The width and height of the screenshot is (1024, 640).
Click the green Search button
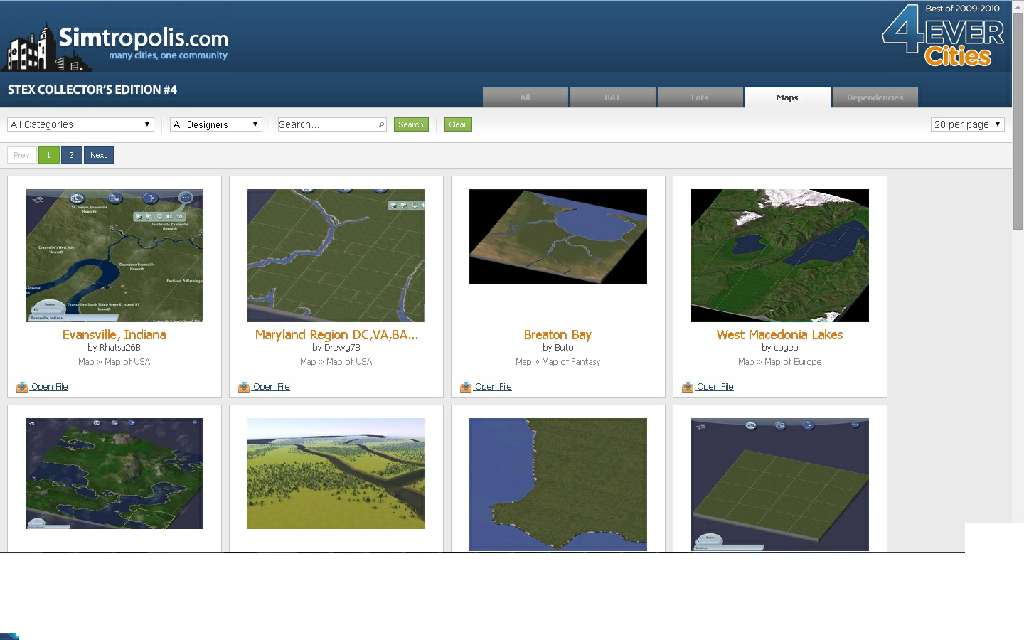411,124
